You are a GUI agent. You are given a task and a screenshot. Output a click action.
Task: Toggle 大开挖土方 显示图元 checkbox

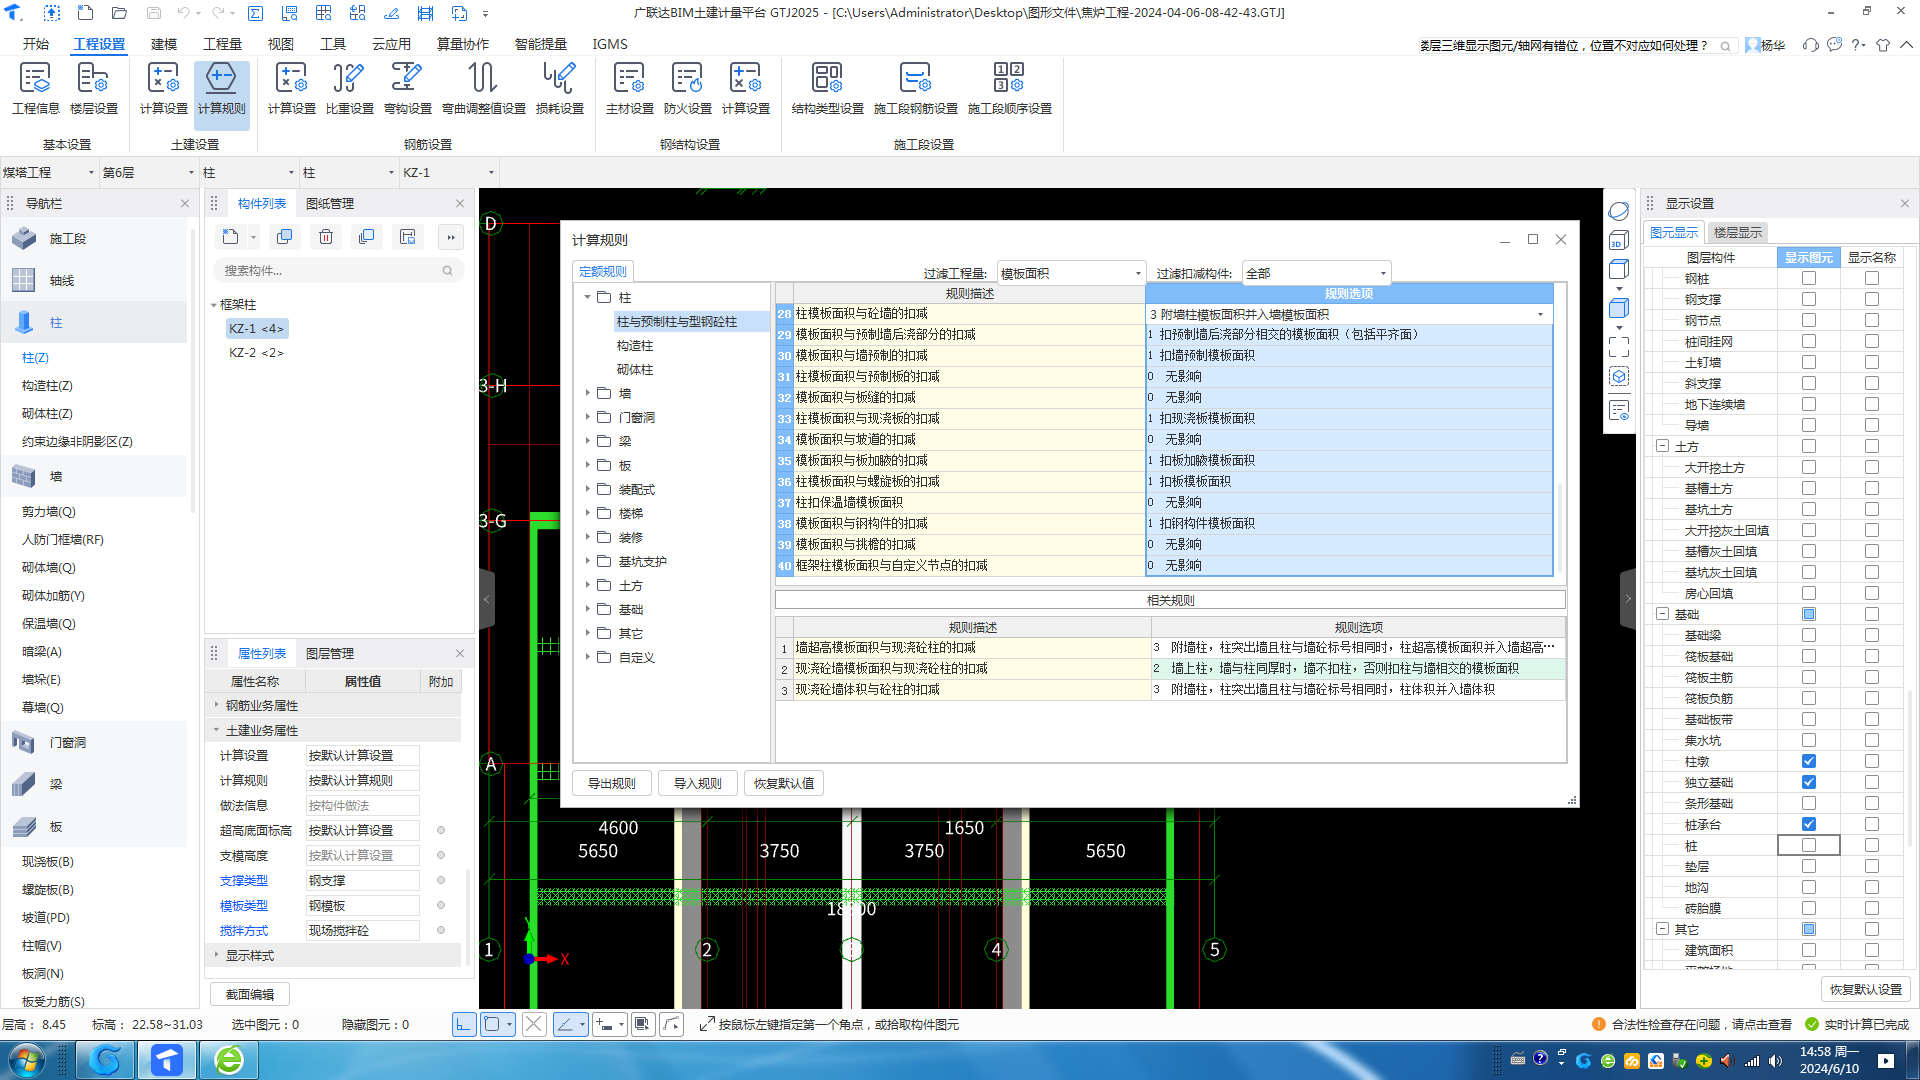click(1809, 468)
